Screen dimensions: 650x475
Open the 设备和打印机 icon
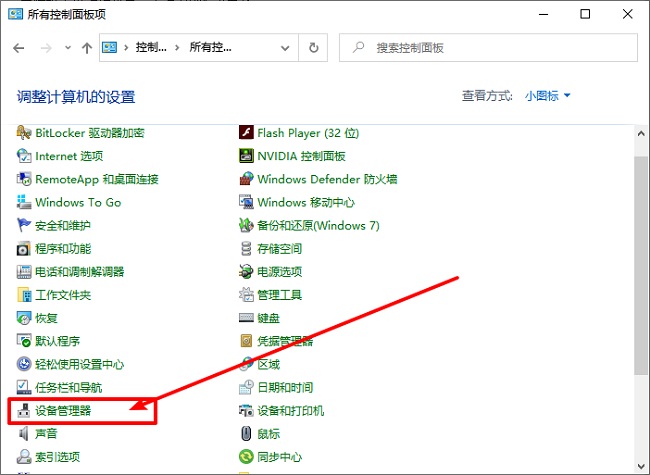pyautogui.click(x=246, y=411)
